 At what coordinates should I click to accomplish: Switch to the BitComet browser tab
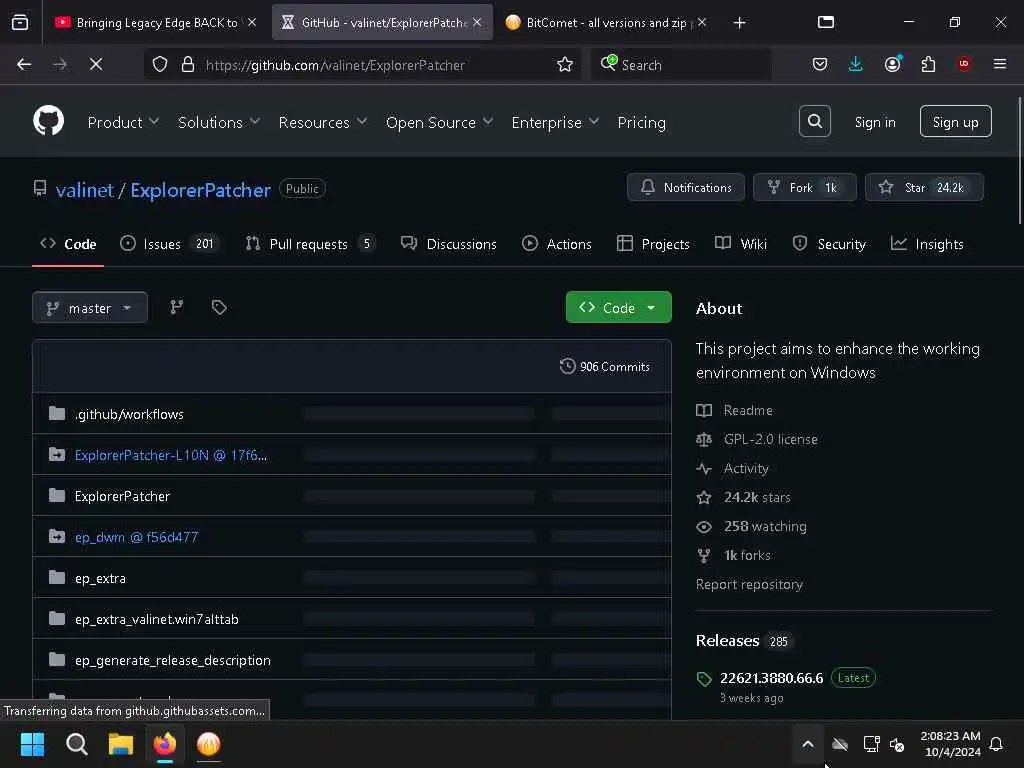[x=605, y=23]
